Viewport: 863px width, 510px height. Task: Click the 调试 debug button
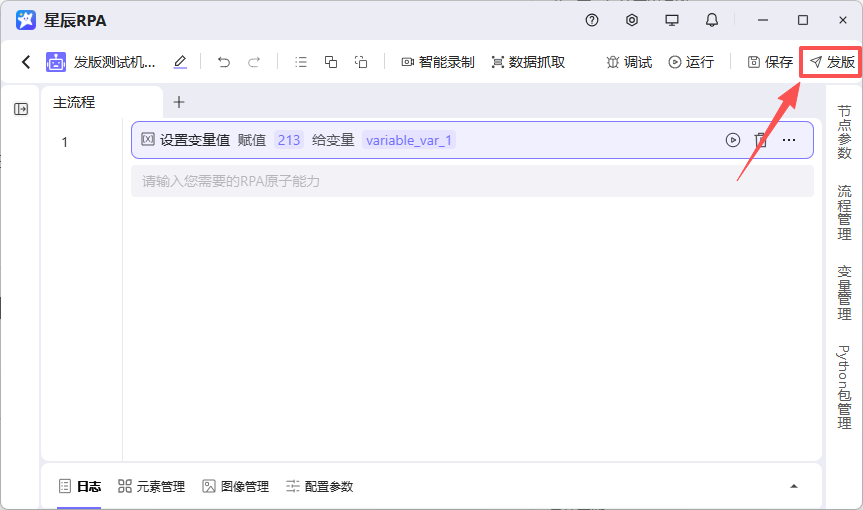click(629, 62)
